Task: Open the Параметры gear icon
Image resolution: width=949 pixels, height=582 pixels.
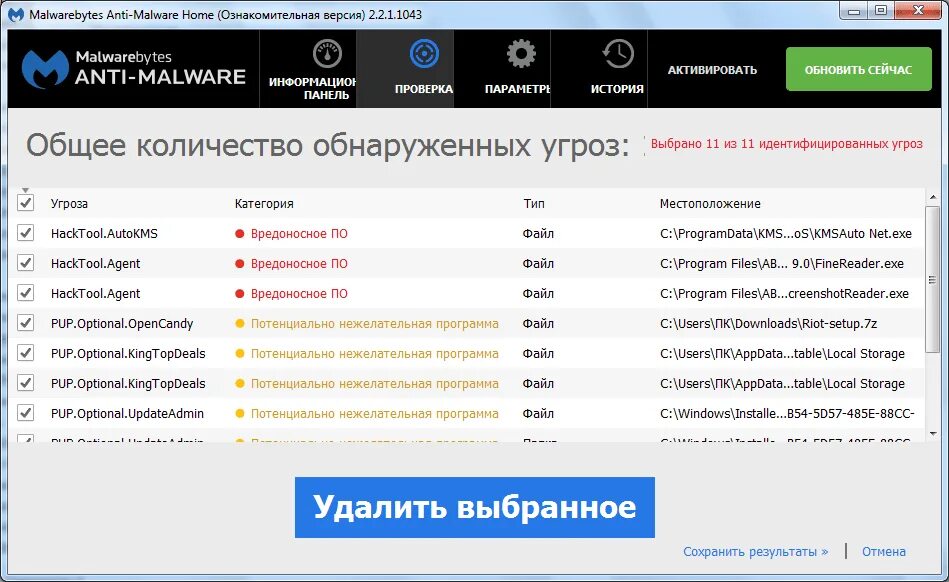Action: click(520, 54)
